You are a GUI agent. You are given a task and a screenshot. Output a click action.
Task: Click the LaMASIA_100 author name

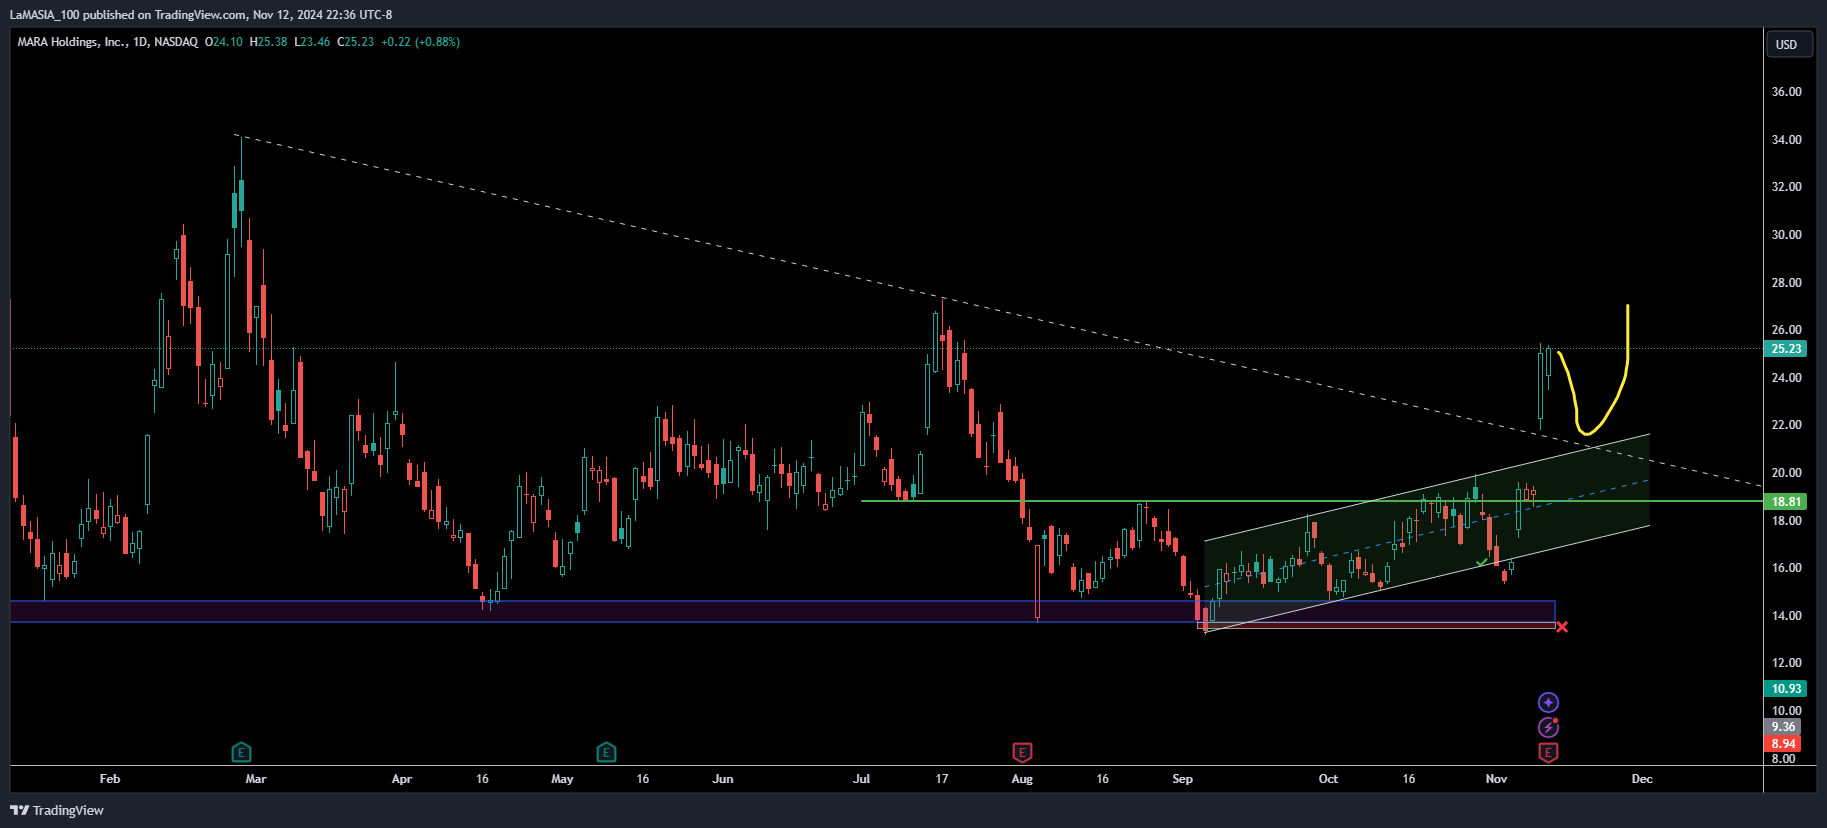click(44, 15)
